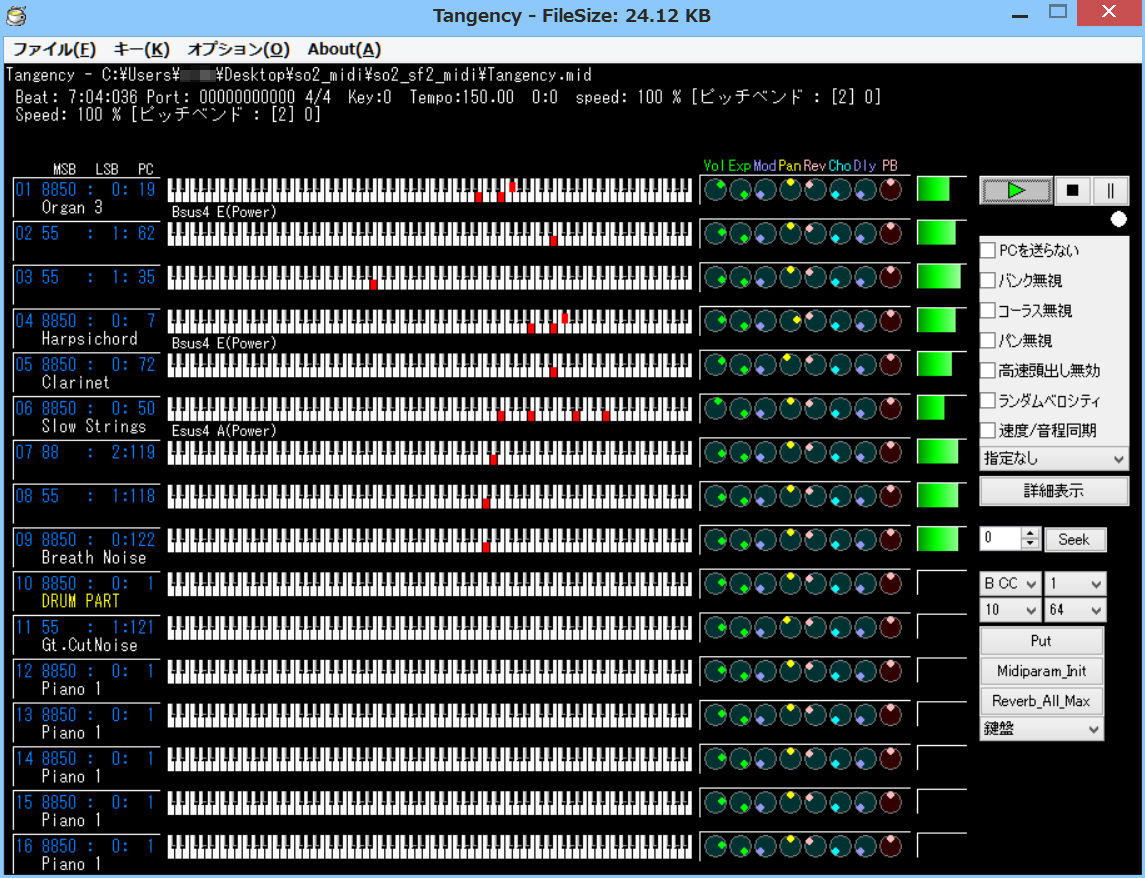Click the Organ 3 channel level meter

(940, 190)
